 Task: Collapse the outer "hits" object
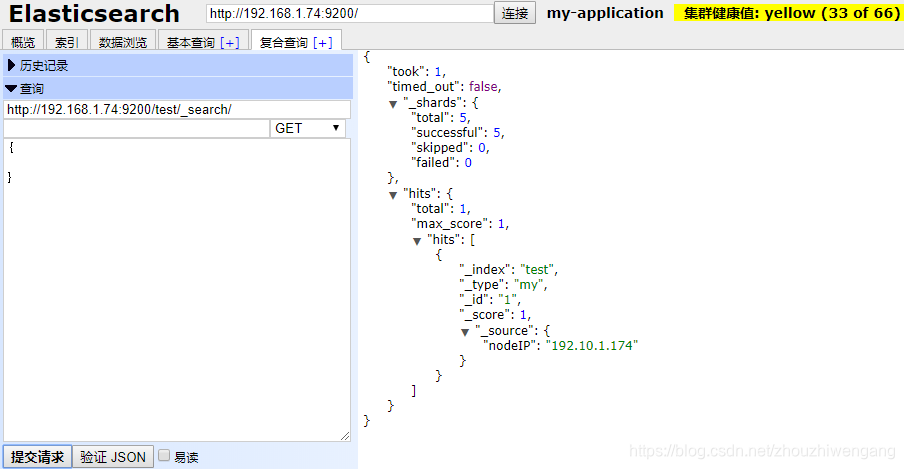click(x=393, y=195)
